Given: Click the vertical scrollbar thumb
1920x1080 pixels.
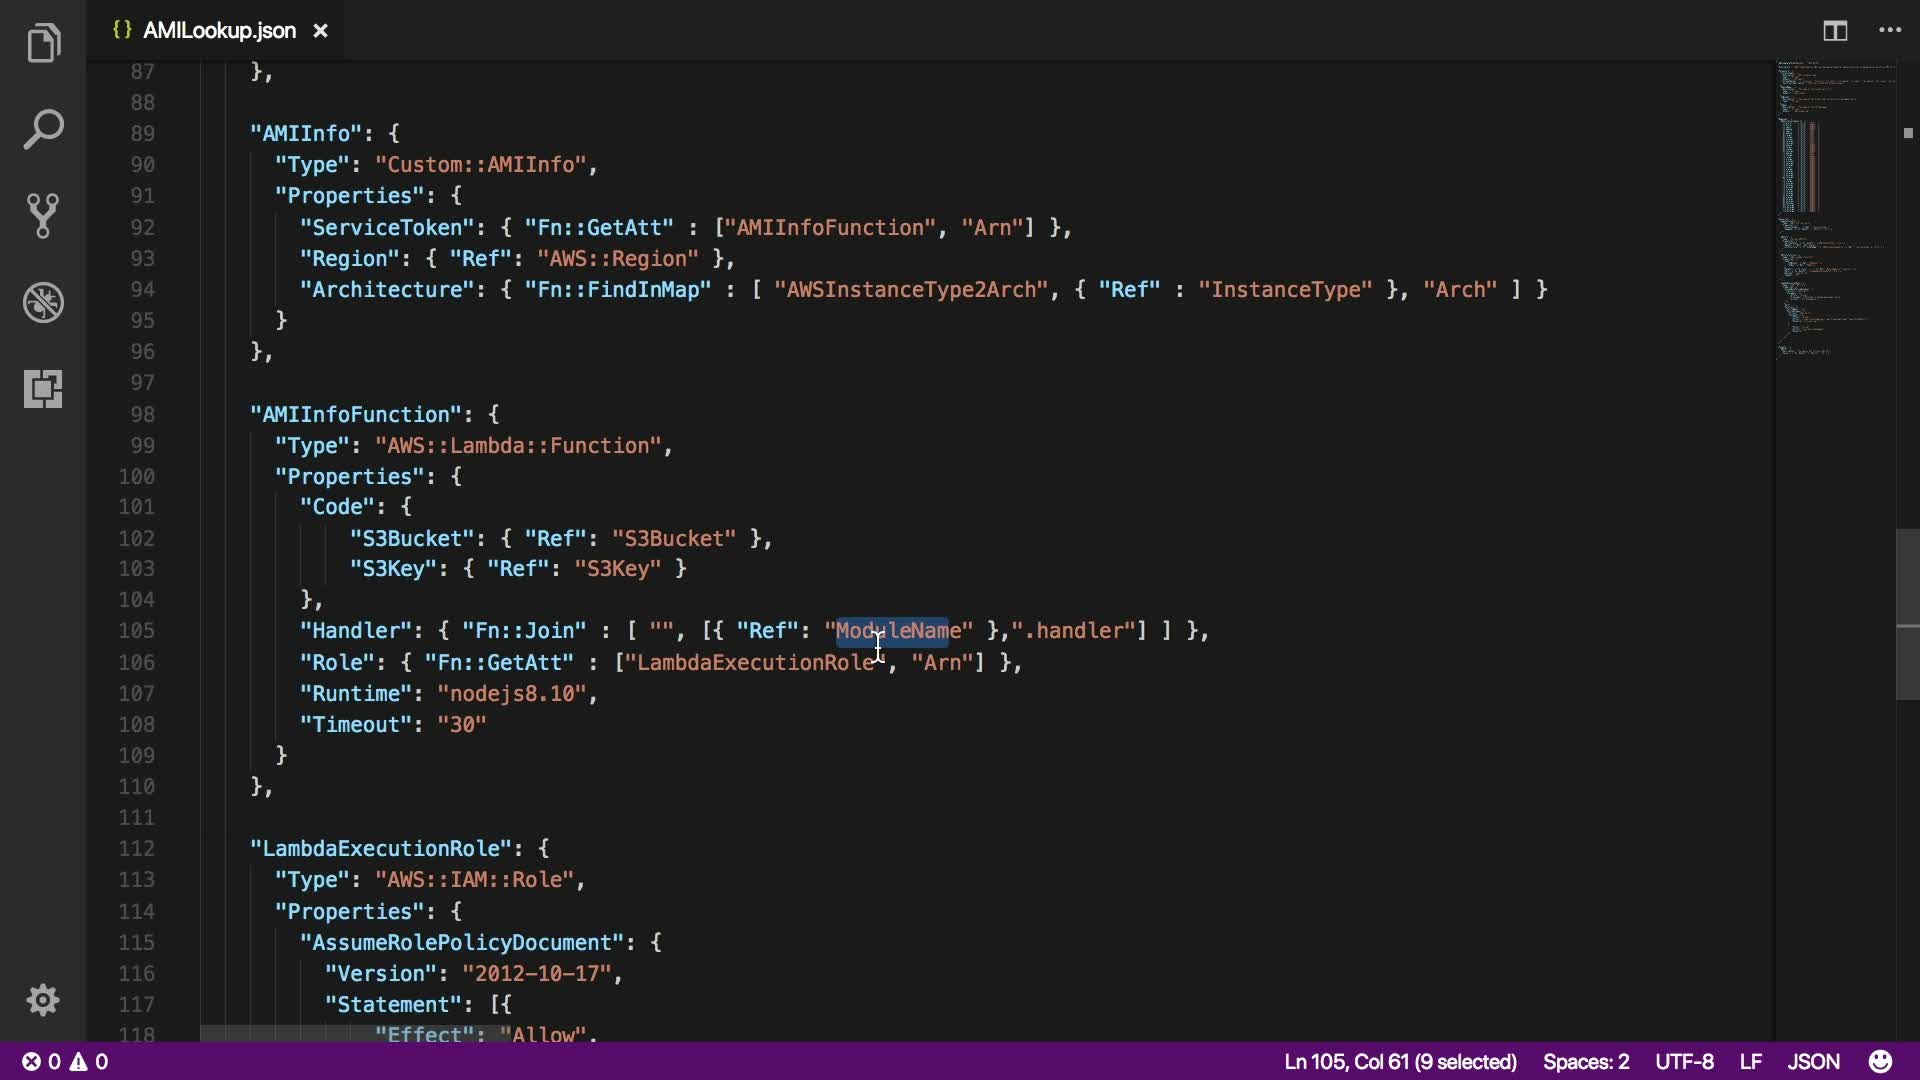Looking at the screenshot, I should tap(1907, 614).
